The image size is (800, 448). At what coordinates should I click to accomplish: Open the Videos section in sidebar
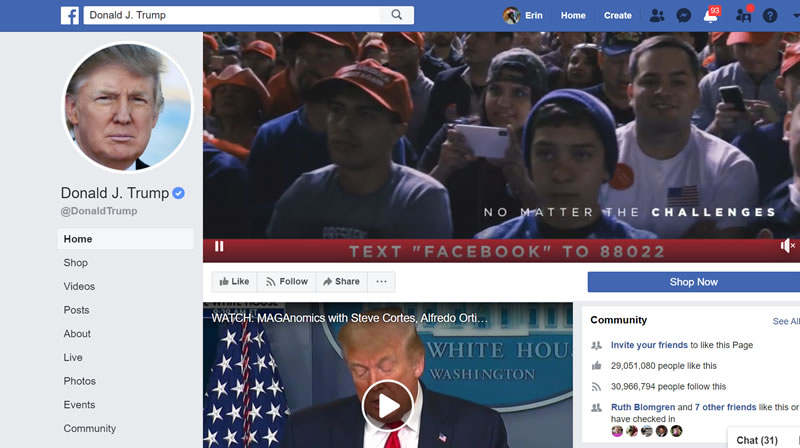[79, 286]
